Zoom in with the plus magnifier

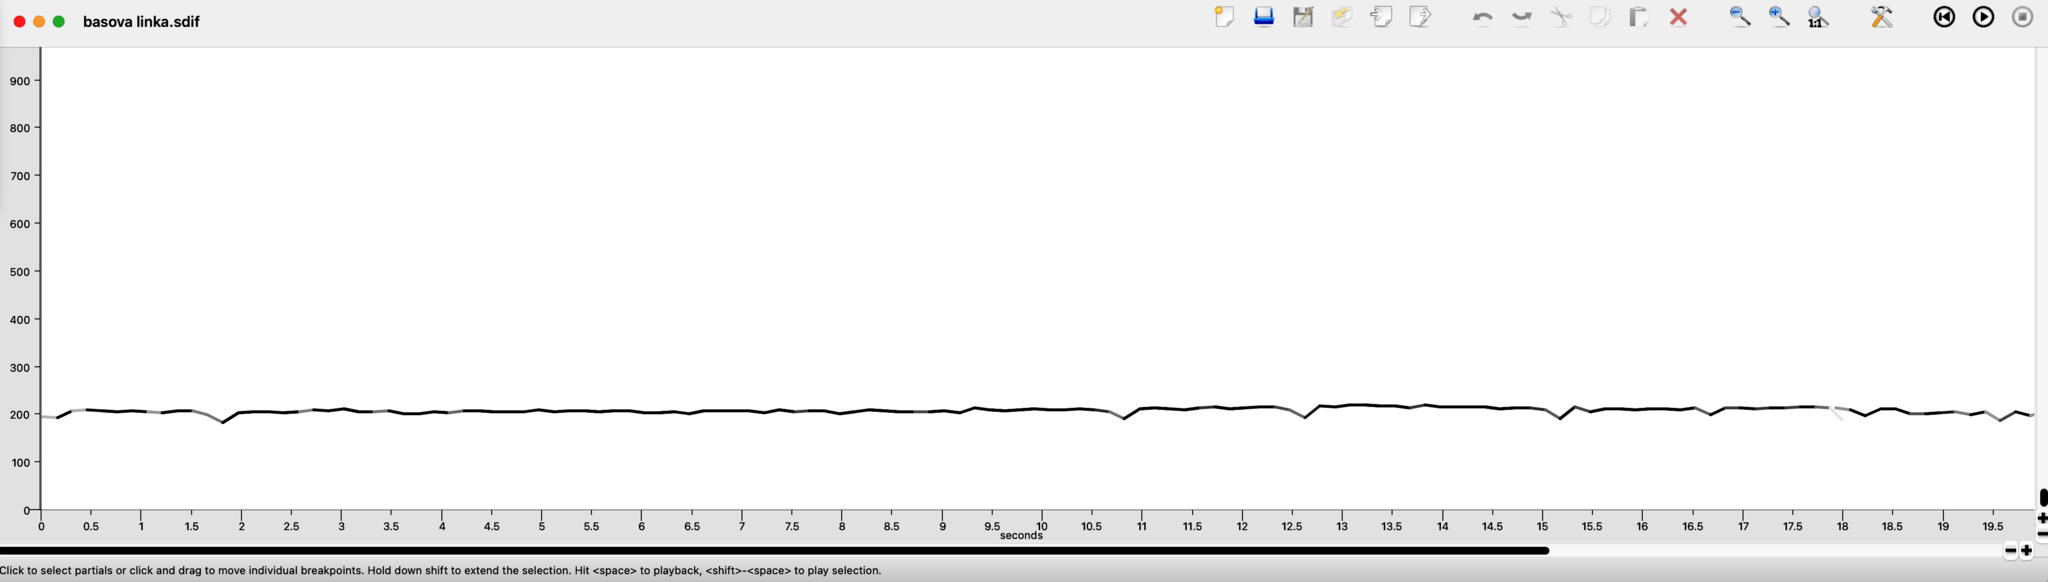tap(1779, 17)
